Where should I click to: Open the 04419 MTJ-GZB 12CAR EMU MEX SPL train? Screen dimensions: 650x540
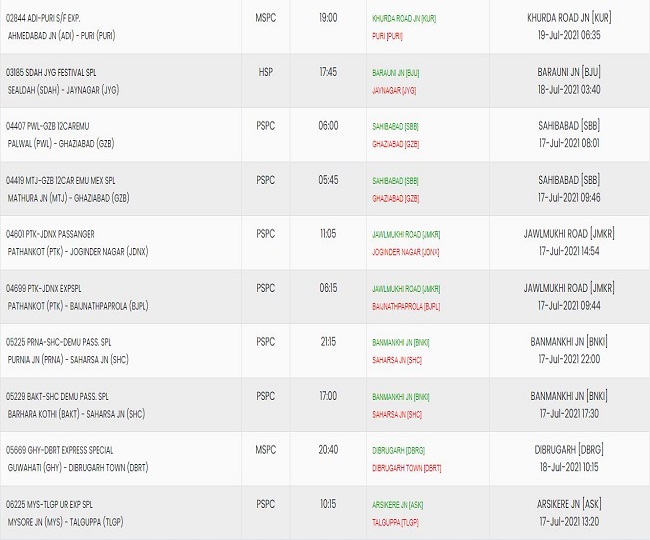[x=60, y=181]
